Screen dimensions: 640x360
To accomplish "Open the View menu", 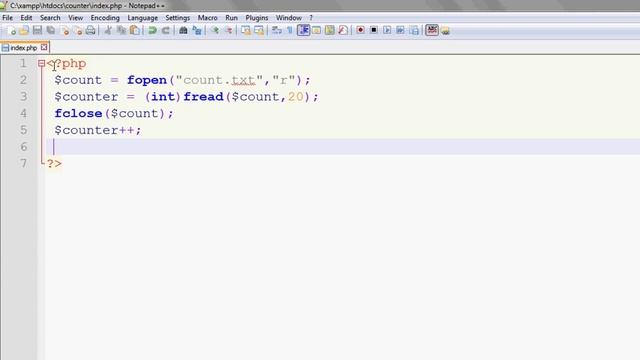I will click(x=76, y=18).
